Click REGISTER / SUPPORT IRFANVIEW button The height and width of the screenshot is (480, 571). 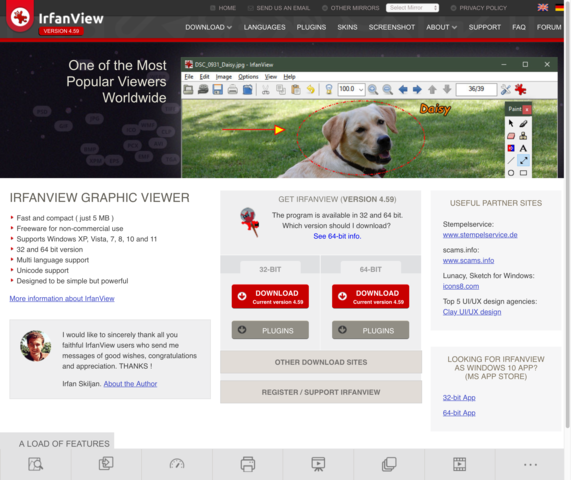(321, 392)
